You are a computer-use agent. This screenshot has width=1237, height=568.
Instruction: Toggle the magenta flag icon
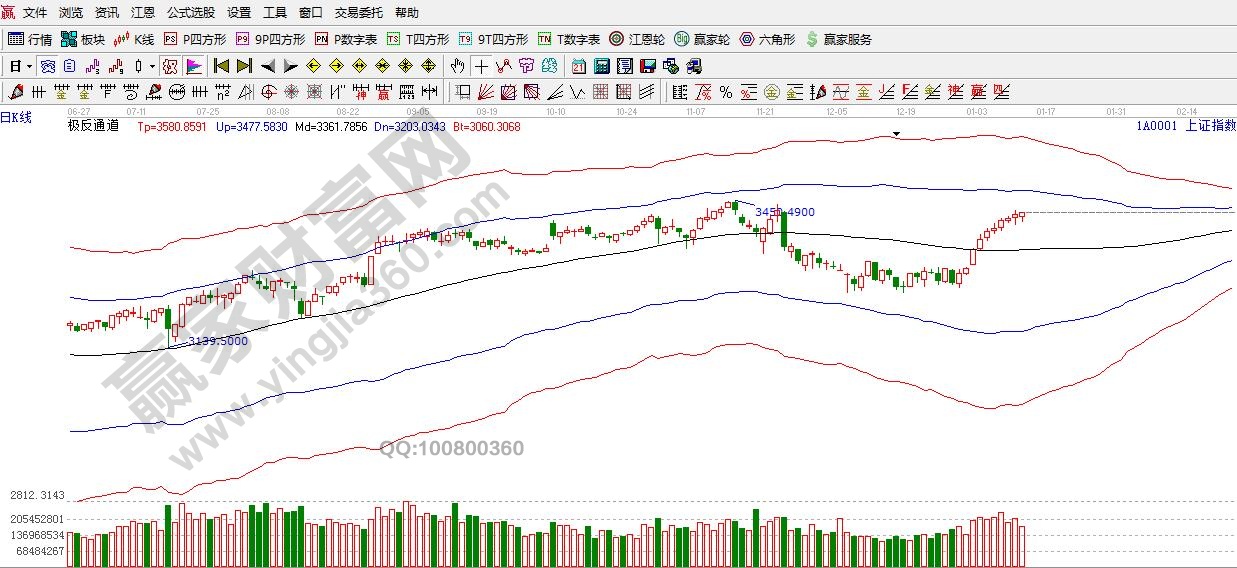pyautogui.click(x=194, y=67)
